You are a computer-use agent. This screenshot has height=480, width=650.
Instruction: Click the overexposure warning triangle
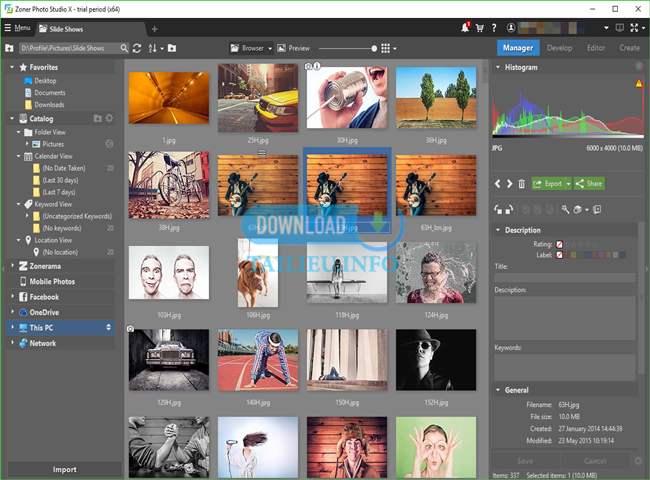(x=639, y=83)
